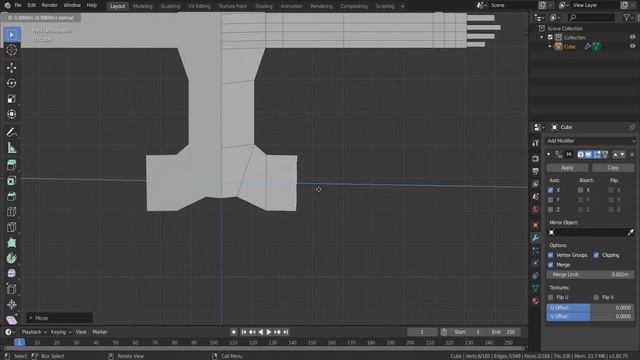Enable Bisect X checkbox

tap(580, 190)
